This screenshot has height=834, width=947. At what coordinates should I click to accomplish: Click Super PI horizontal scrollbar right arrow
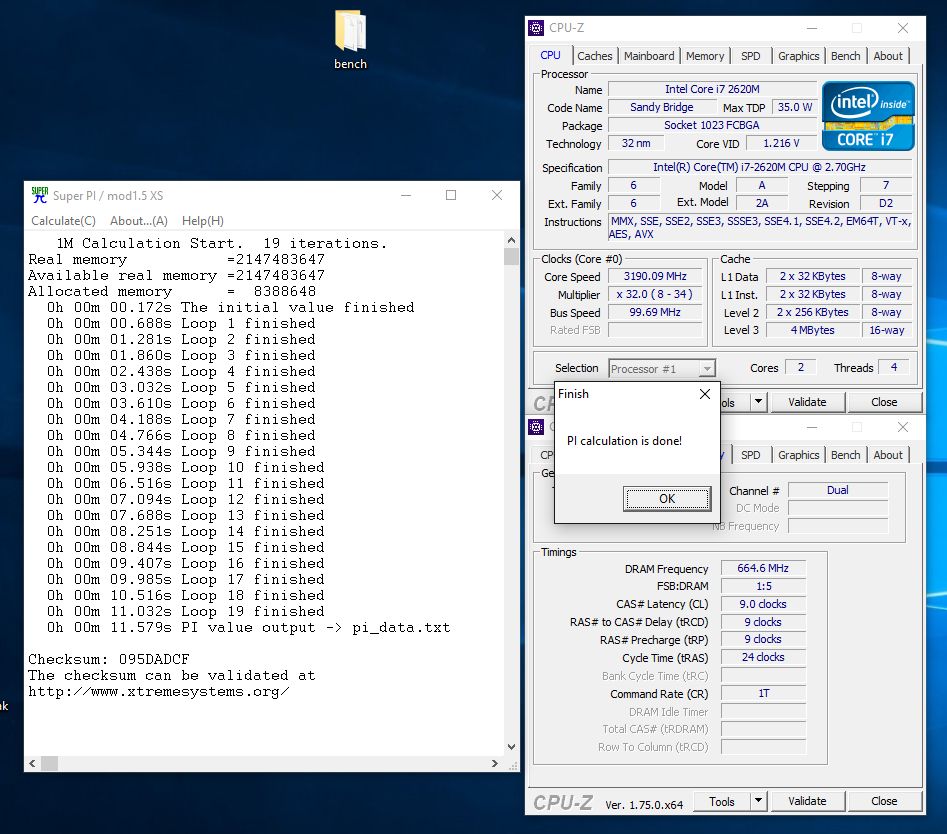(x=495, y=763)
